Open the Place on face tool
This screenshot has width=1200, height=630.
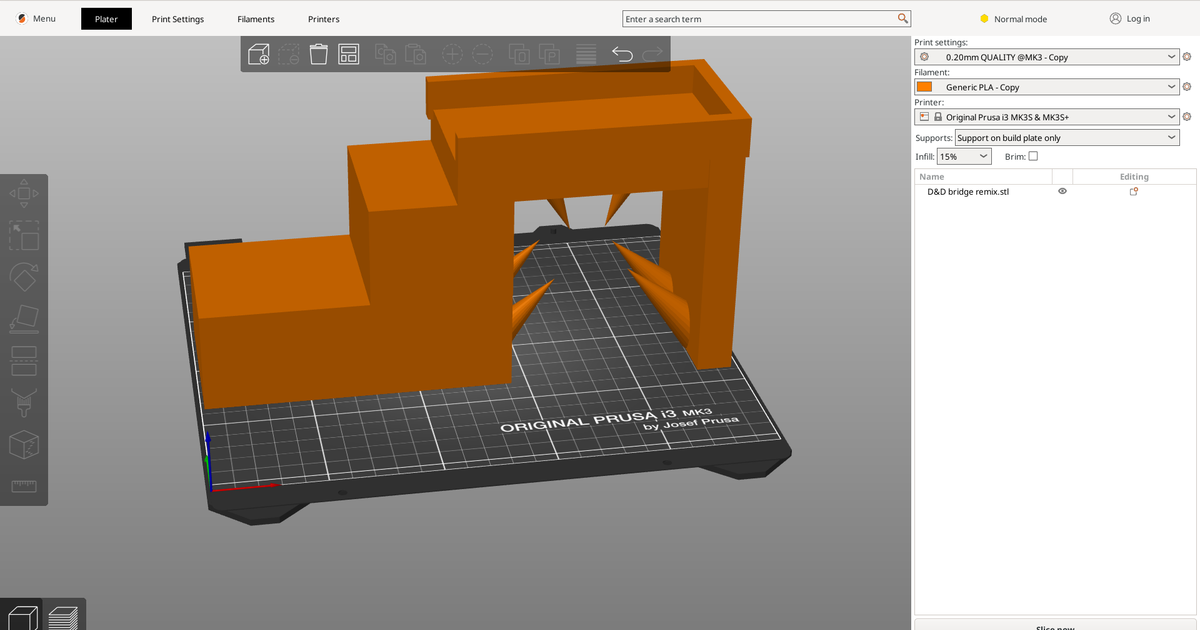[24, 319]
